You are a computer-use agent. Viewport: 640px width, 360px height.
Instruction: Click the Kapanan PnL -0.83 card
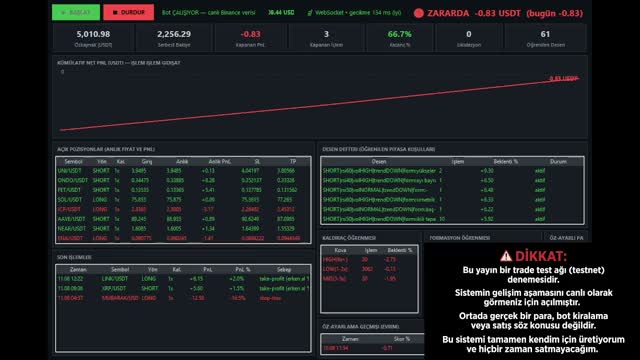[250, 38]
